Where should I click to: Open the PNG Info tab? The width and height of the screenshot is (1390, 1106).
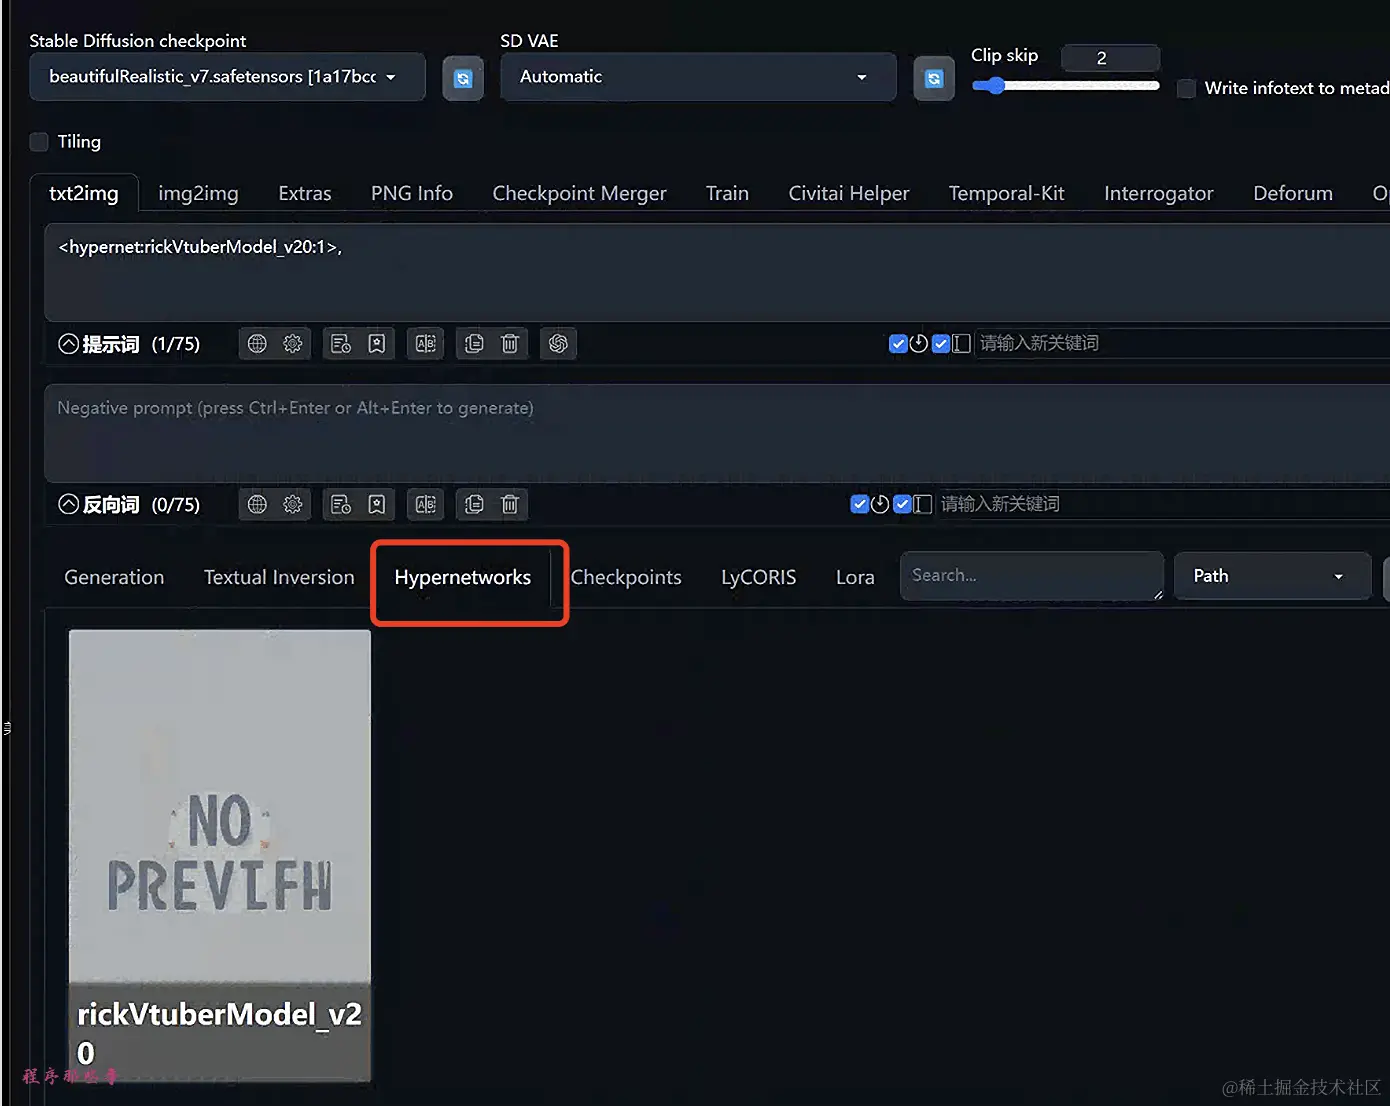[x=412, y=193]
